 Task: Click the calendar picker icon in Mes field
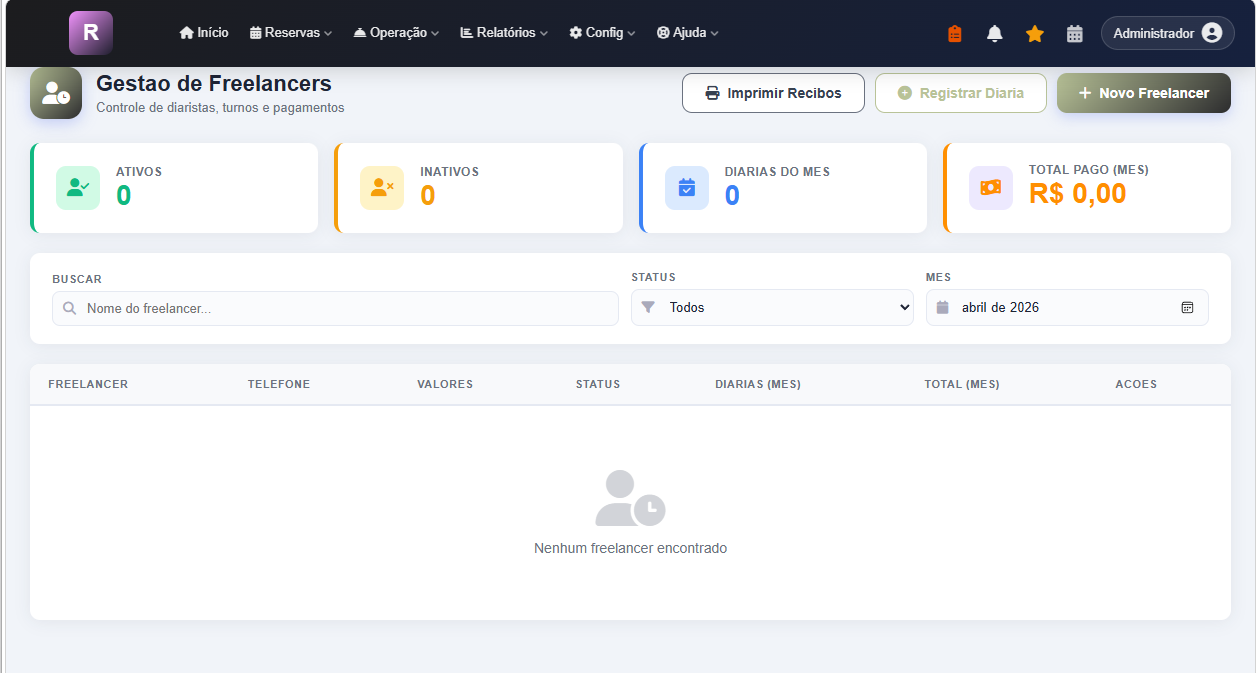pyautogui.click(x=1187, y=308)
